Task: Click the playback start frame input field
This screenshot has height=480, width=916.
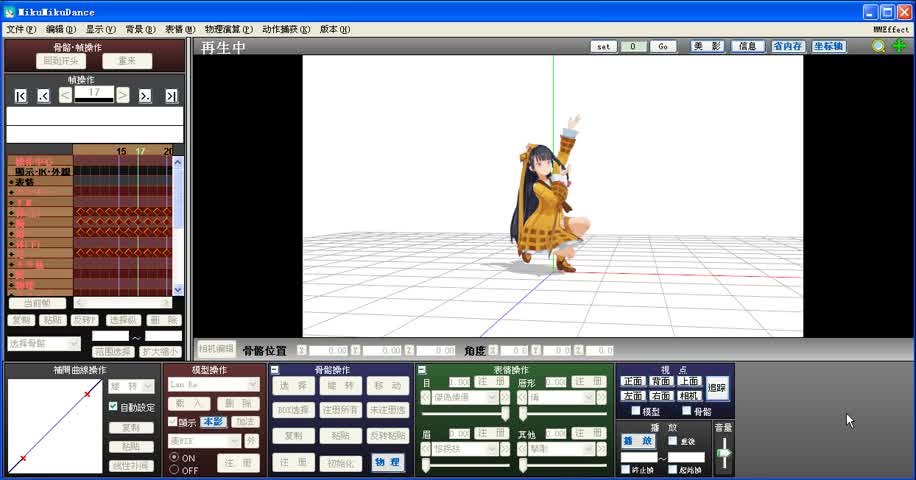Action: pyautogui.click(x=639, y=458)
